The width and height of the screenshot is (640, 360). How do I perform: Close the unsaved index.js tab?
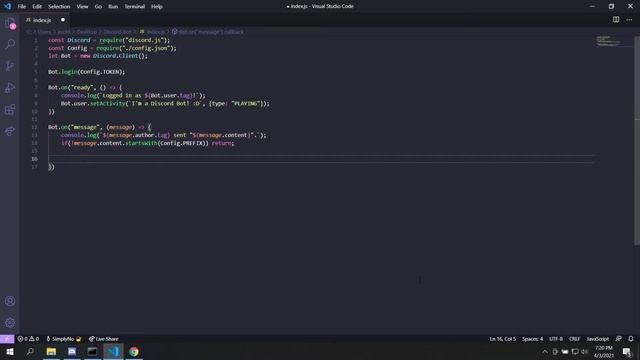click(63, 20)
